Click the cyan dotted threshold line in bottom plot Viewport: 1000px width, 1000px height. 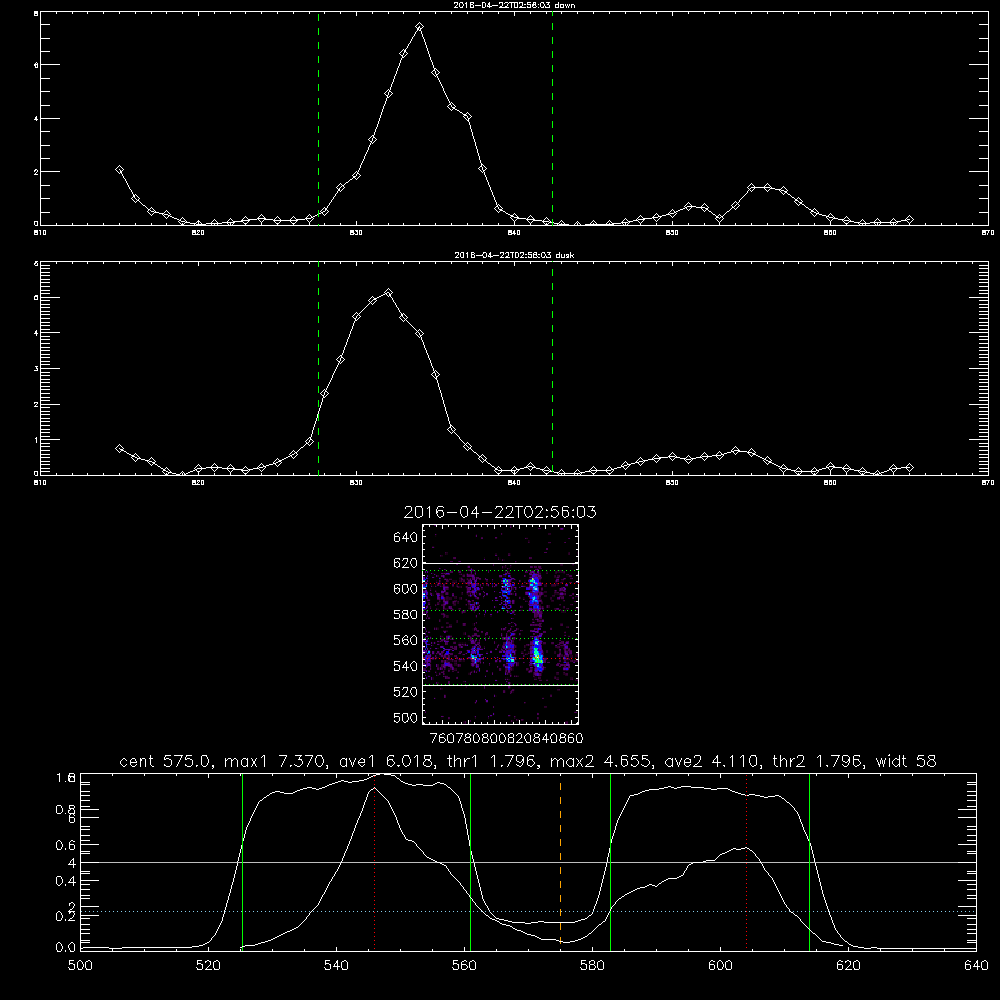click(x=528, y=911)
